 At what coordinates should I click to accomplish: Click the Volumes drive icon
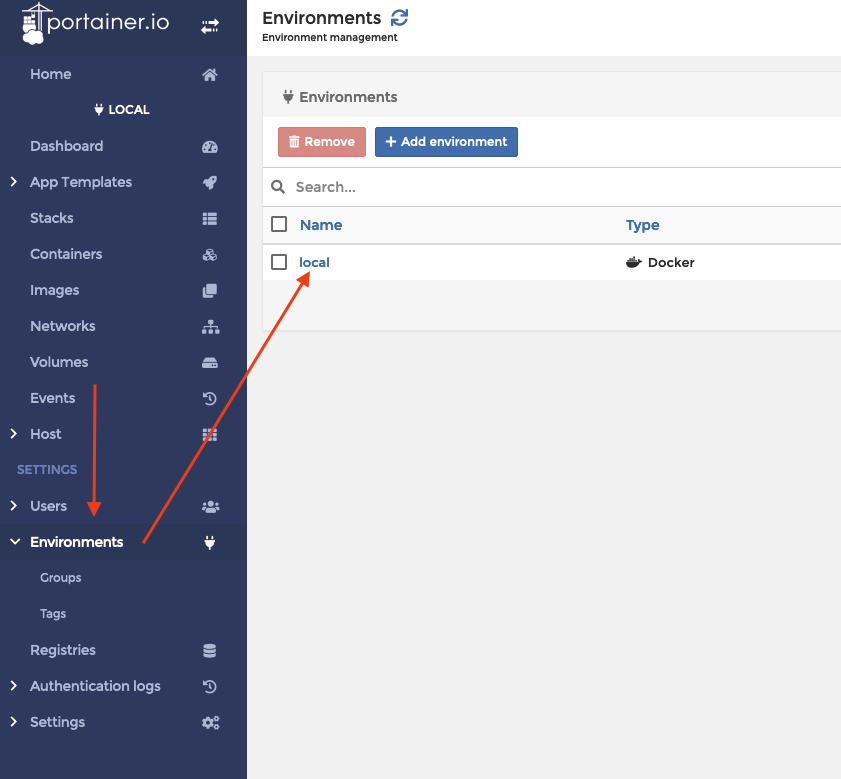click(x=210, y=363)
